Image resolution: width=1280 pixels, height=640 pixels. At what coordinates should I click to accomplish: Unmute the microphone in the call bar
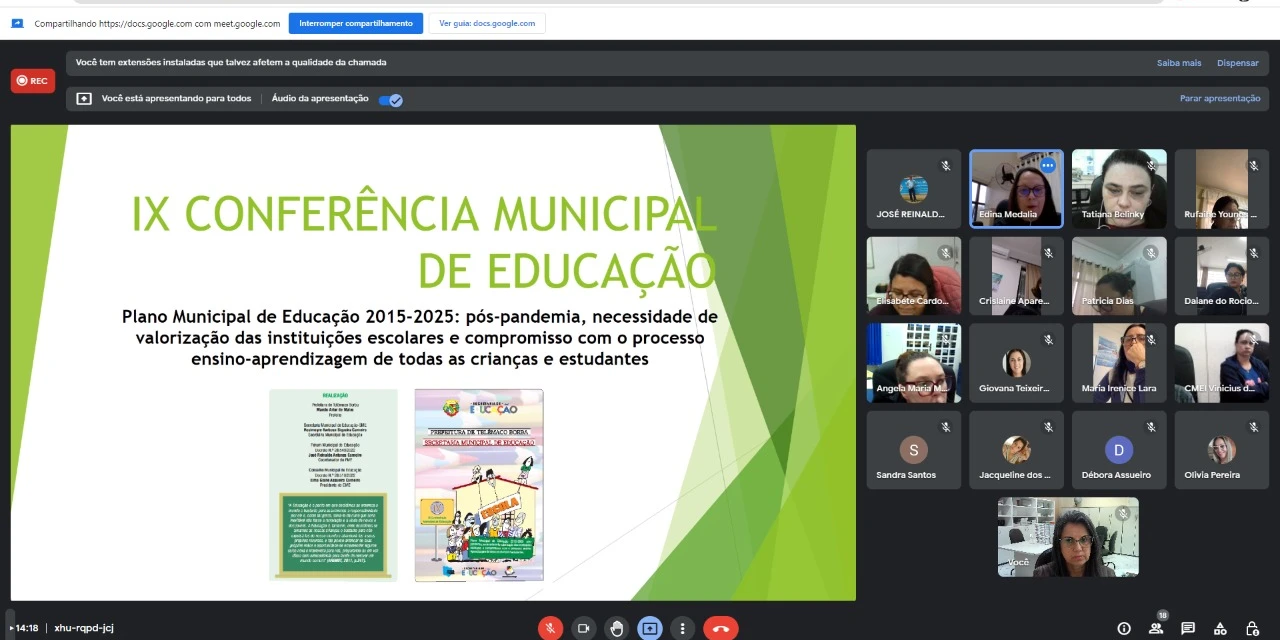pyautogui.click(x=550, y=628)
